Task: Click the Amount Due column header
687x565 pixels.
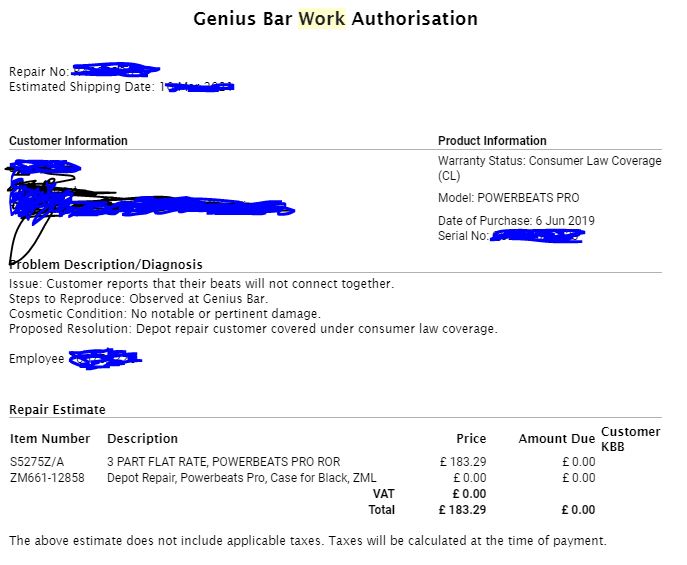Action: (x=557, y=438)
